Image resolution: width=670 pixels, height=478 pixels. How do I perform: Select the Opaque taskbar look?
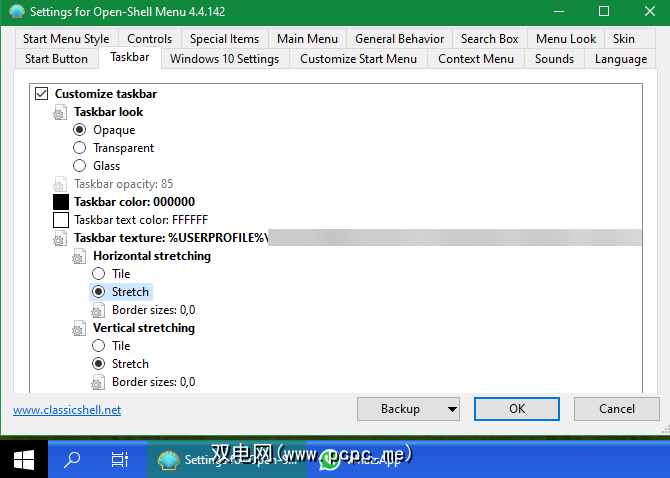point(79,129)
